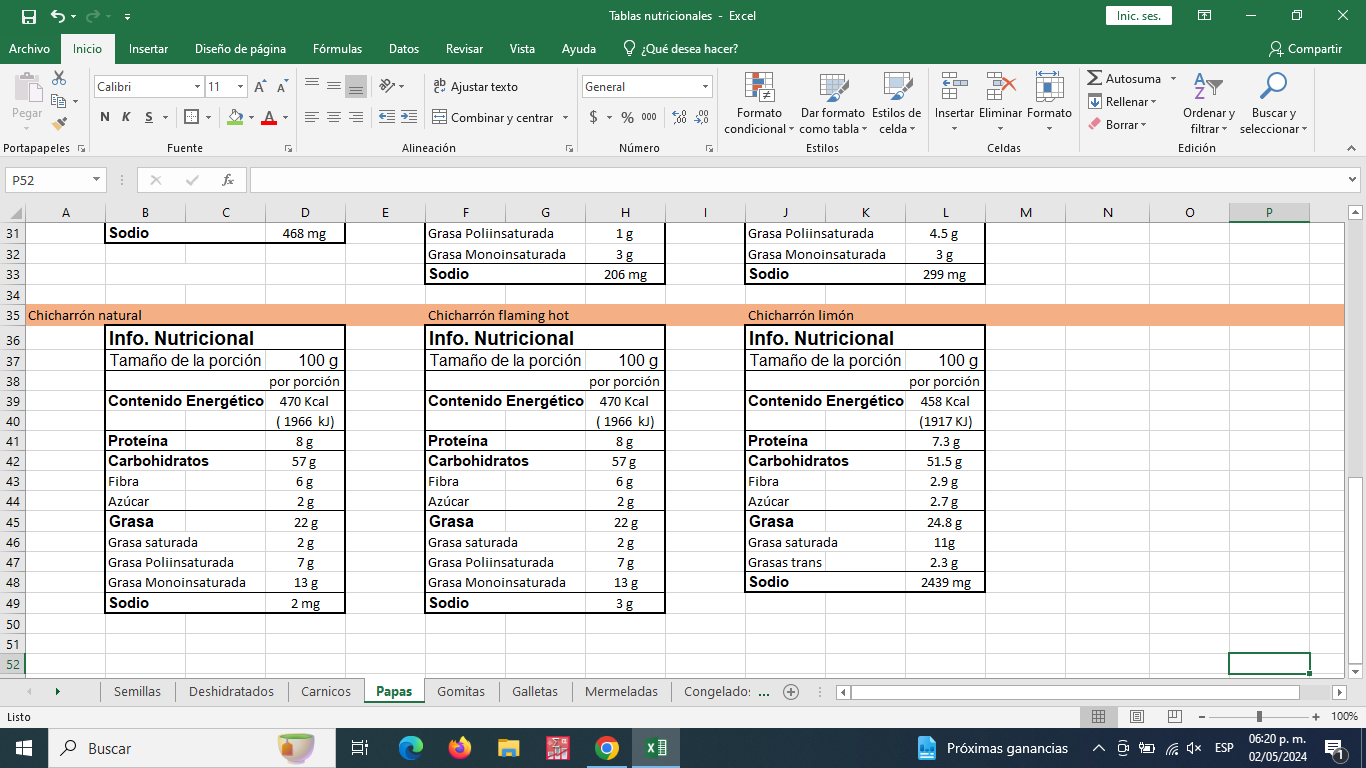The width and height of the screenshot is (1366, 768).
Task: Open the font name Calibri dropdown
Action: pyautogui.click(x=197, y=87)
